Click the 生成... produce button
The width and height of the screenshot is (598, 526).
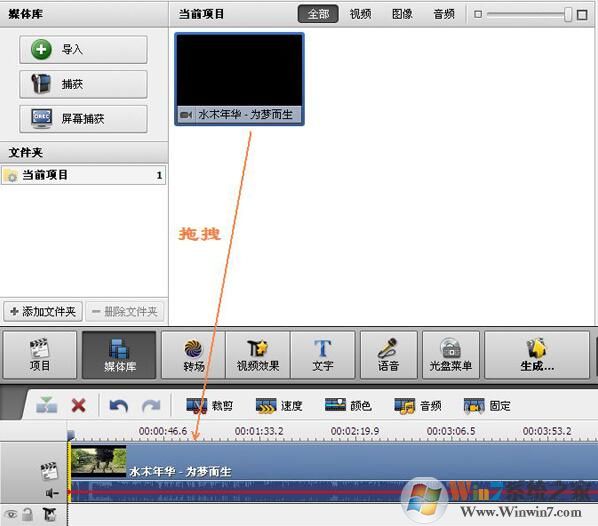(x=537, y=355)
